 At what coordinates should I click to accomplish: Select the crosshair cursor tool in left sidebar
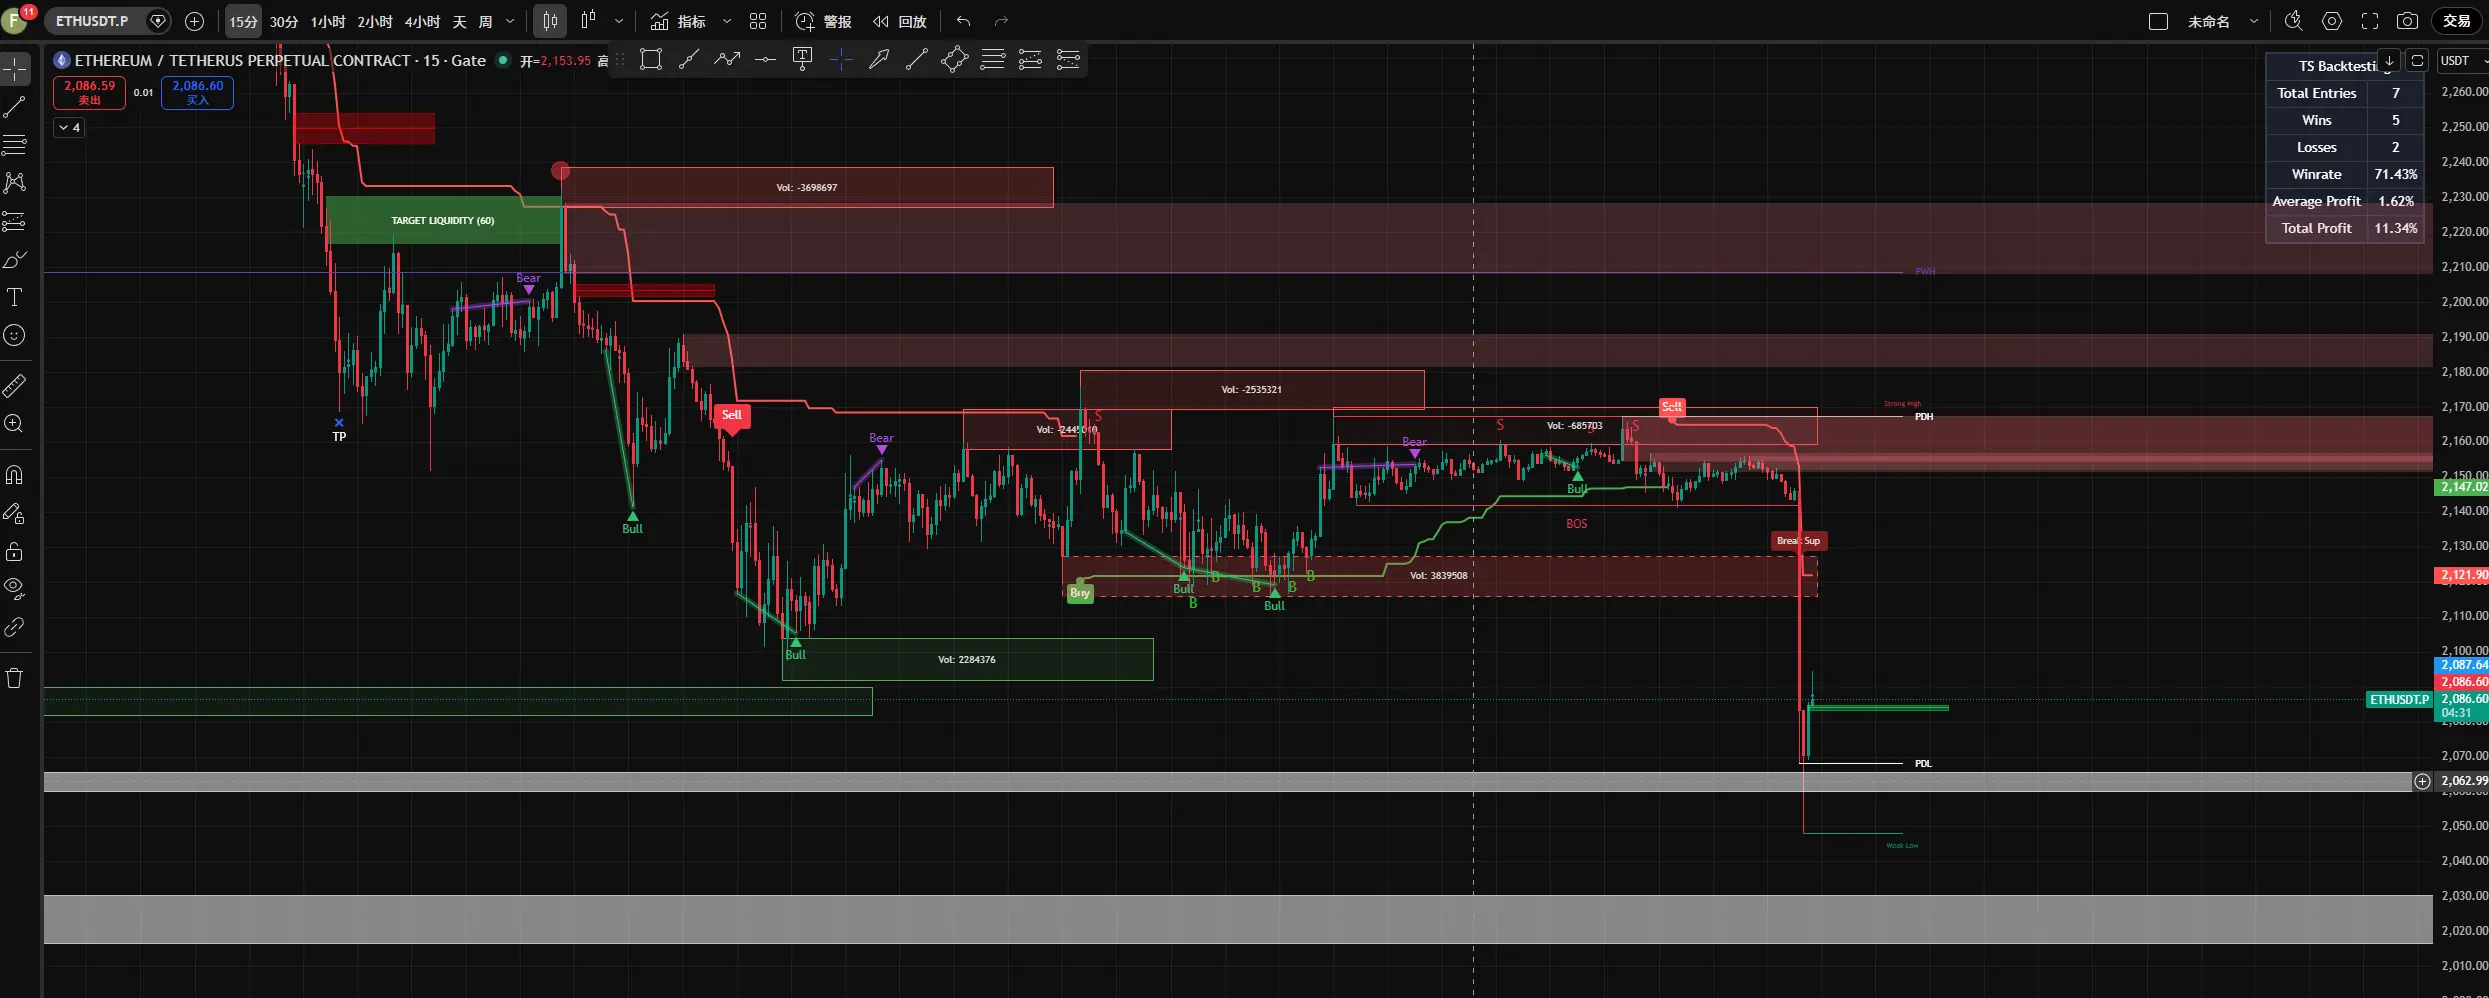click(15, 69)
